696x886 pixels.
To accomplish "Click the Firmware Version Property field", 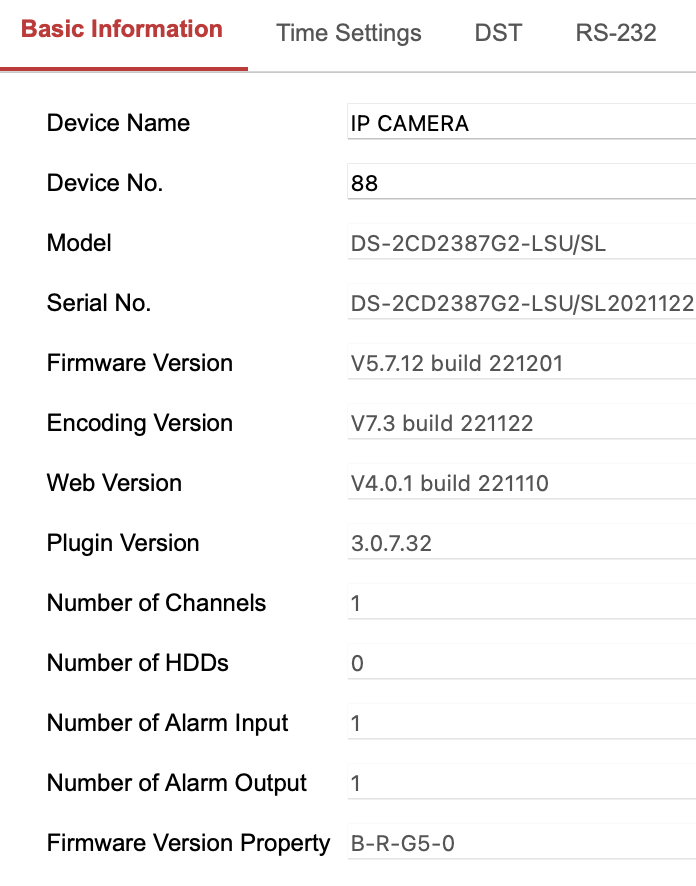I will (520, 843).
